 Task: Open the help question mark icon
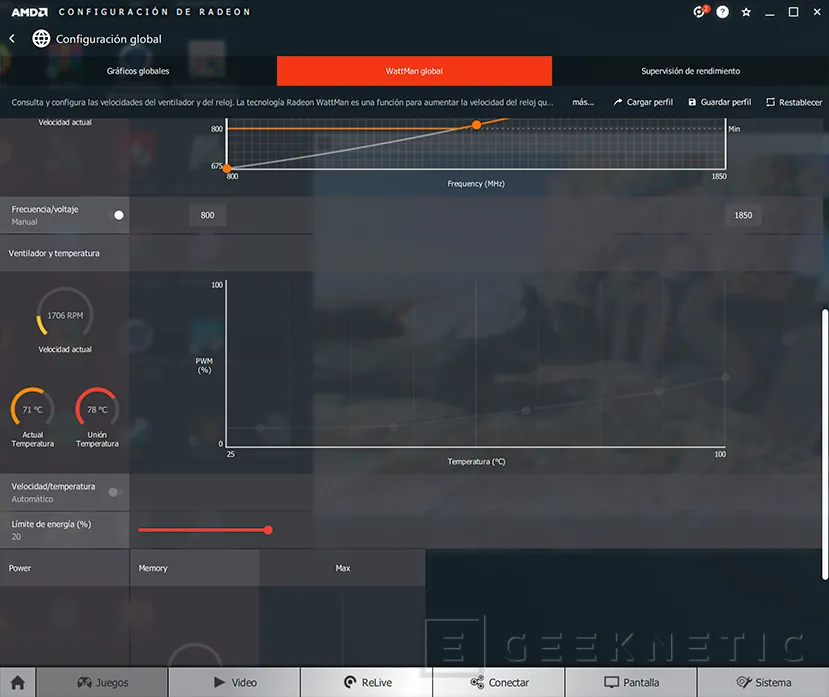click(723, 12)
